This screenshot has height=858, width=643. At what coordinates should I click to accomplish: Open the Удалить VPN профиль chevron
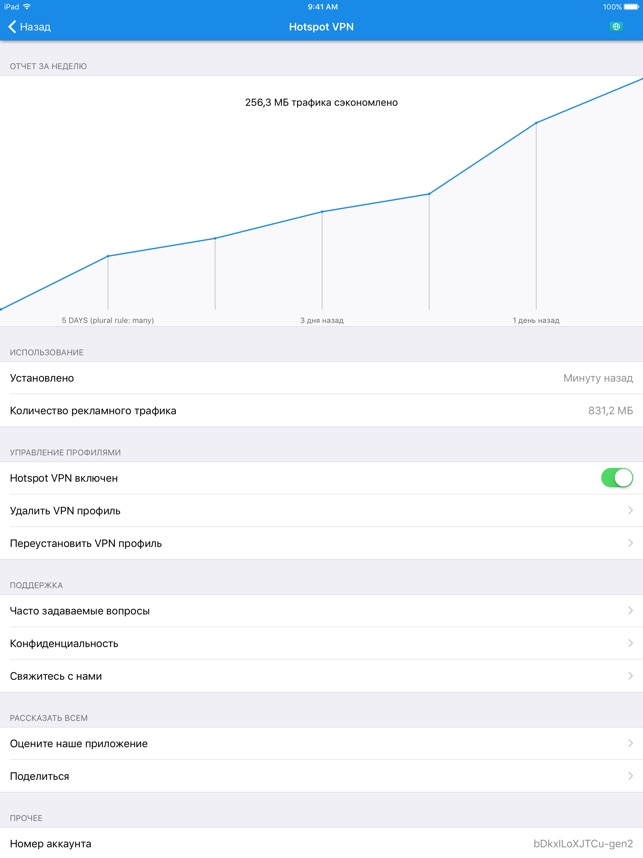[630, 511]
